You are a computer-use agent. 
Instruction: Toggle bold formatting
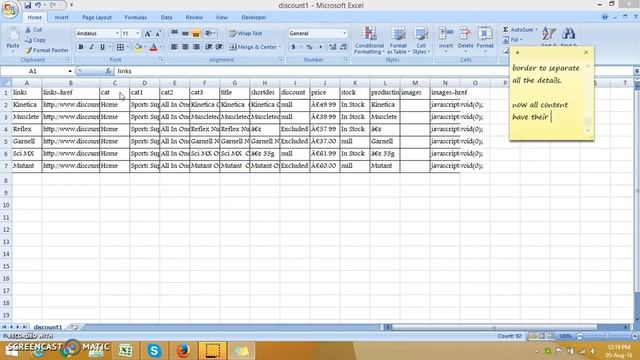pyautogui.click(x=81, y=47)
